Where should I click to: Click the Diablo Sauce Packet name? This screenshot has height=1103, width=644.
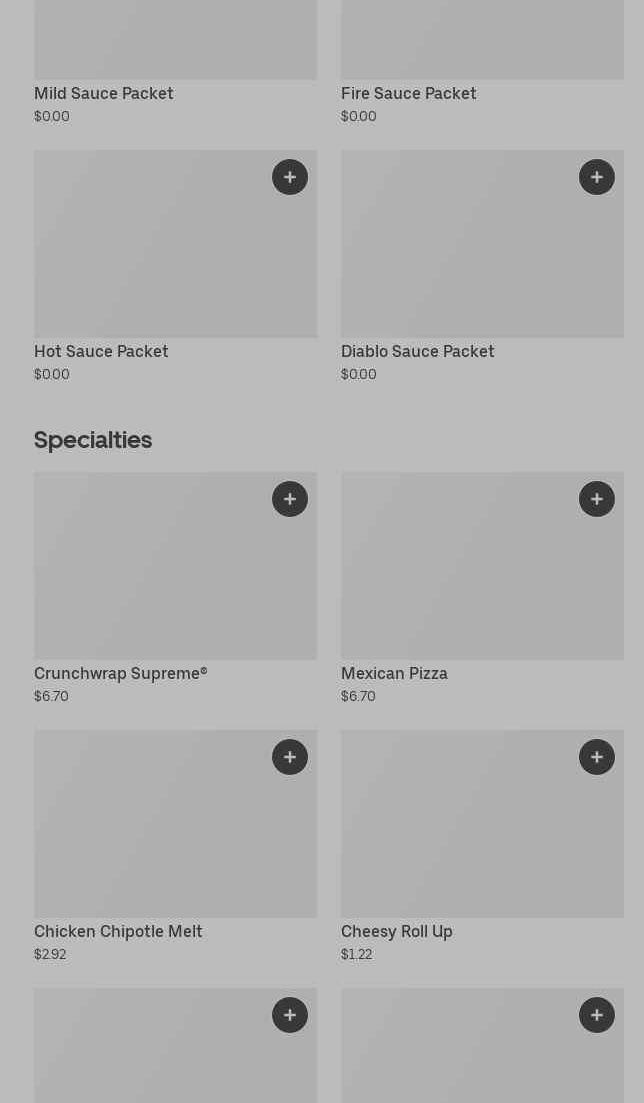click(x=417, y=352)
